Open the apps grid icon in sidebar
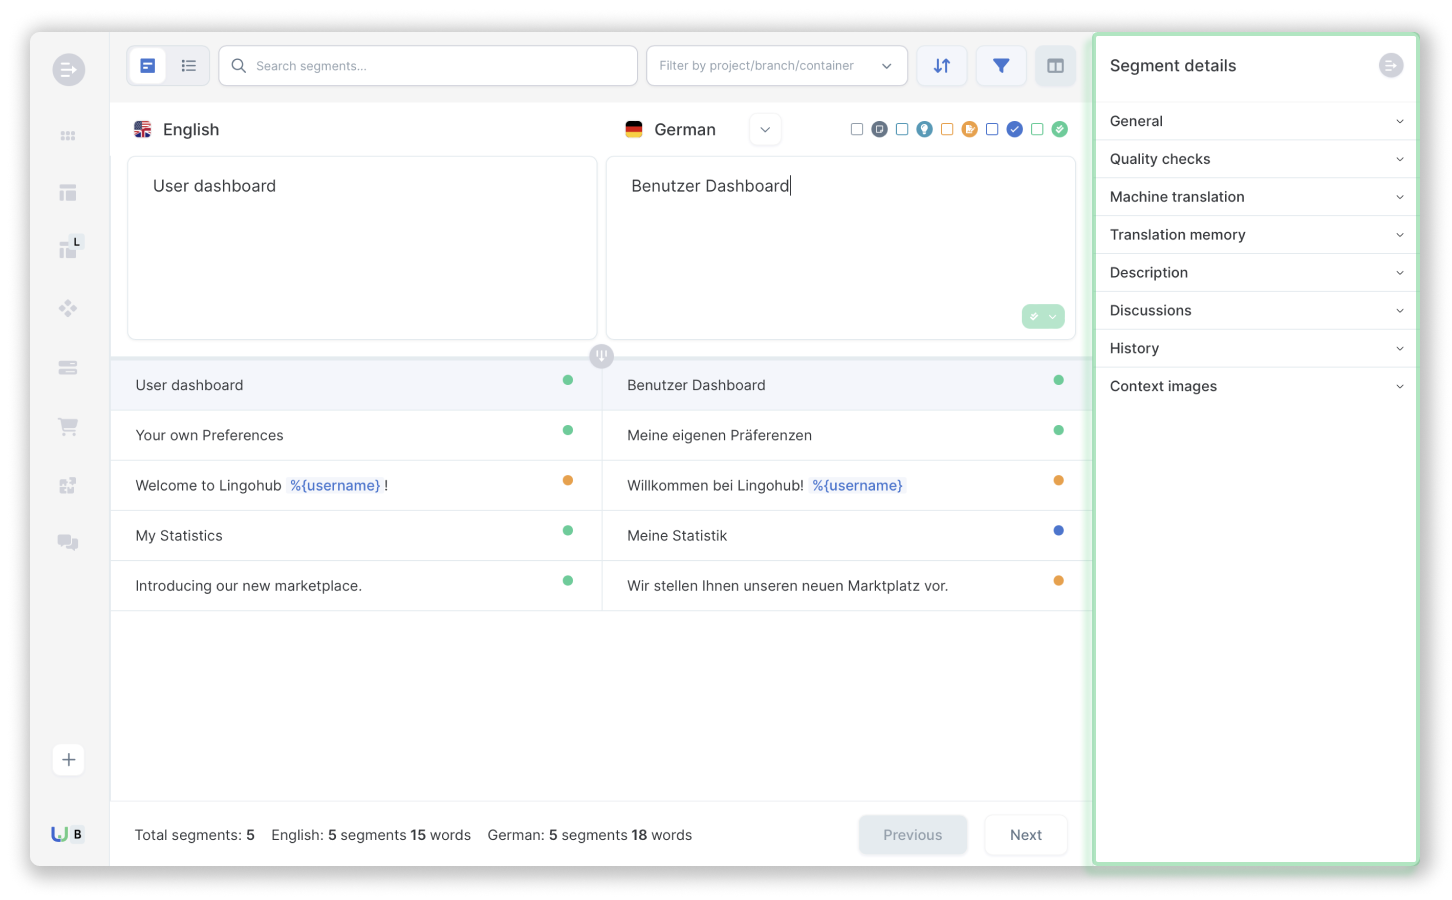 (x=68, y=136)
